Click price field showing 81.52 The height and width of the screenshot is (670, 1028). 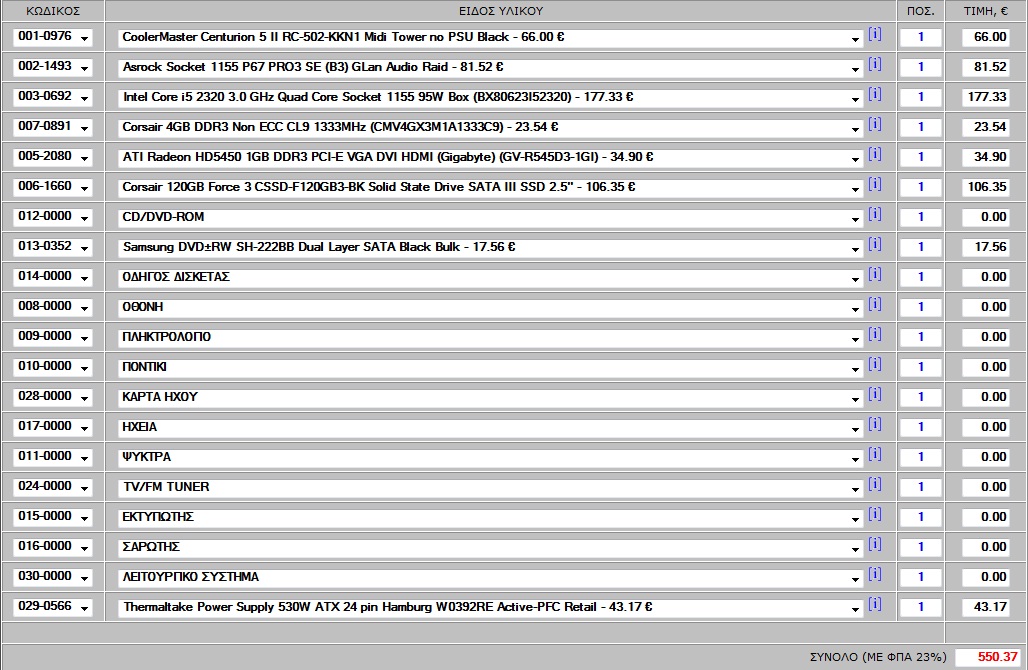tap(985, 67)
